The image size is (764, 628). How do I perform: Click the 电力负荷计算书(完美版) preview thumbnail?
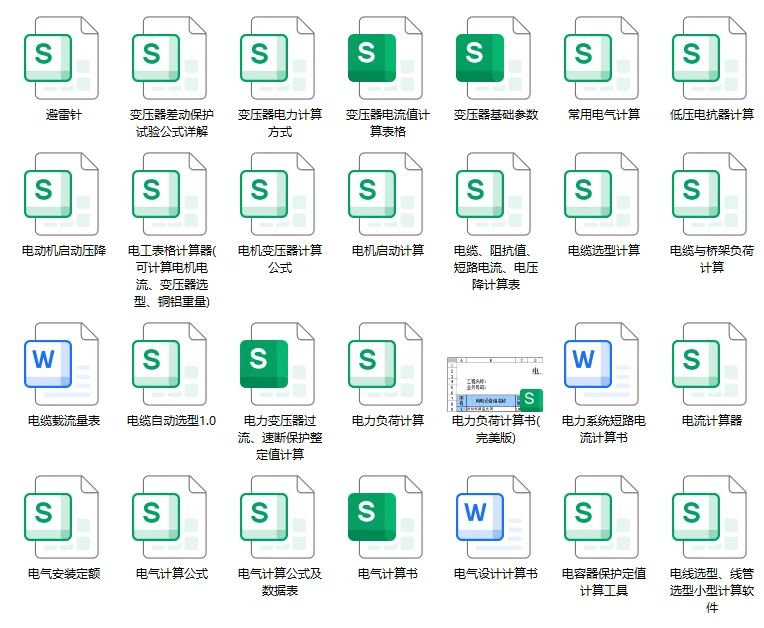point(495,384)
